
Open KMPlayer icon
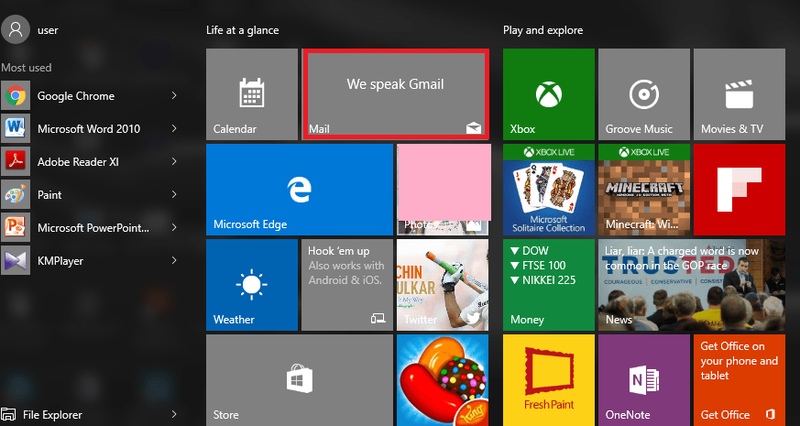coord(15,261)
